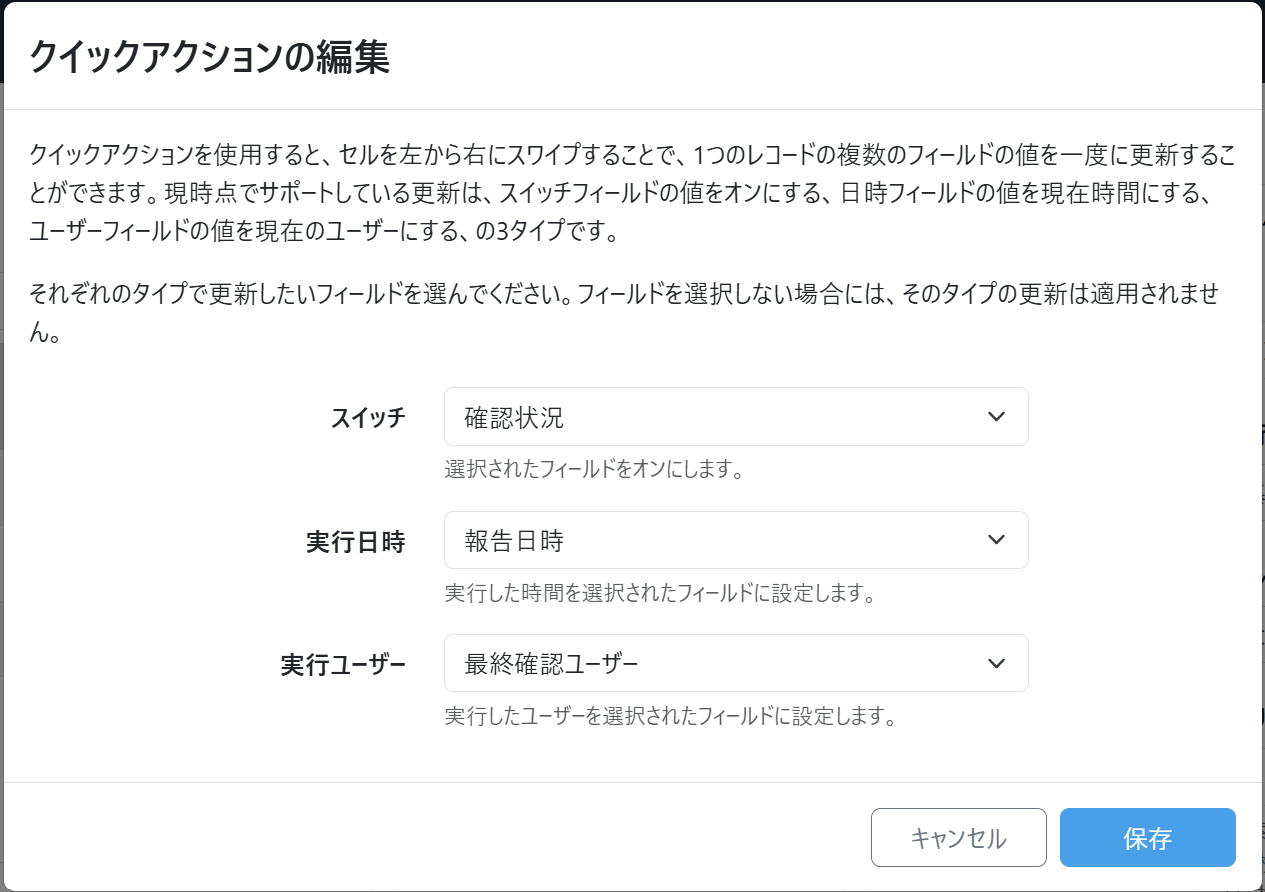Click the 報告日時 selected value text
Image resolution: width=1265 pixels, height=892 pixels.
pyautogui.click(x=514, y=541)
